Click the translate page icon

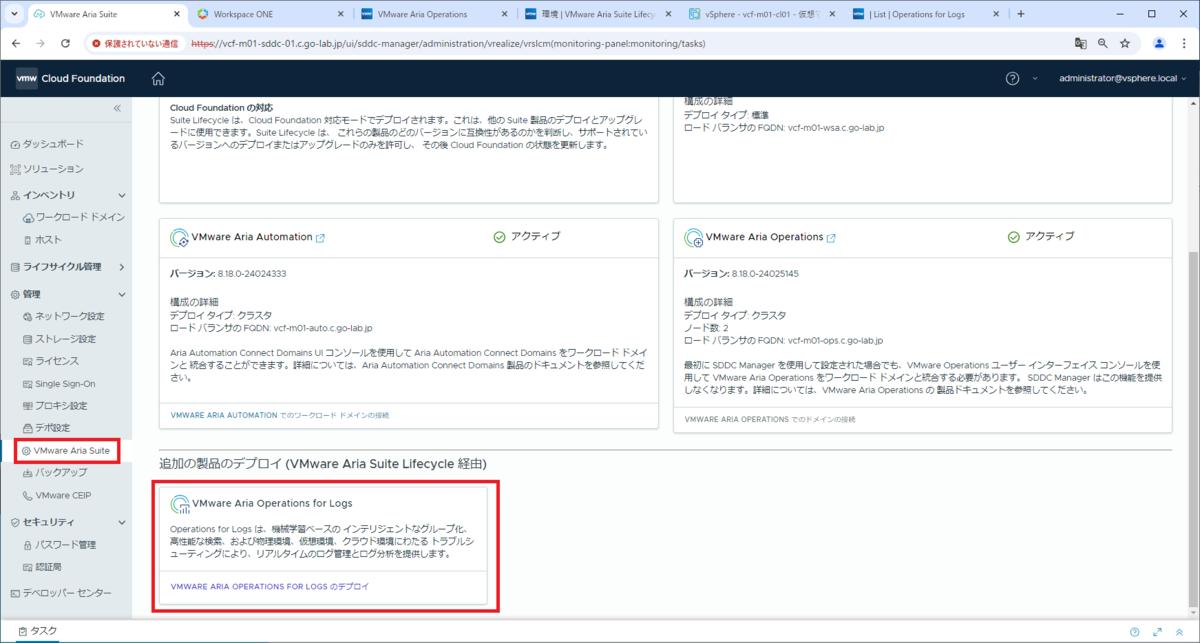tap(1080, 44)
